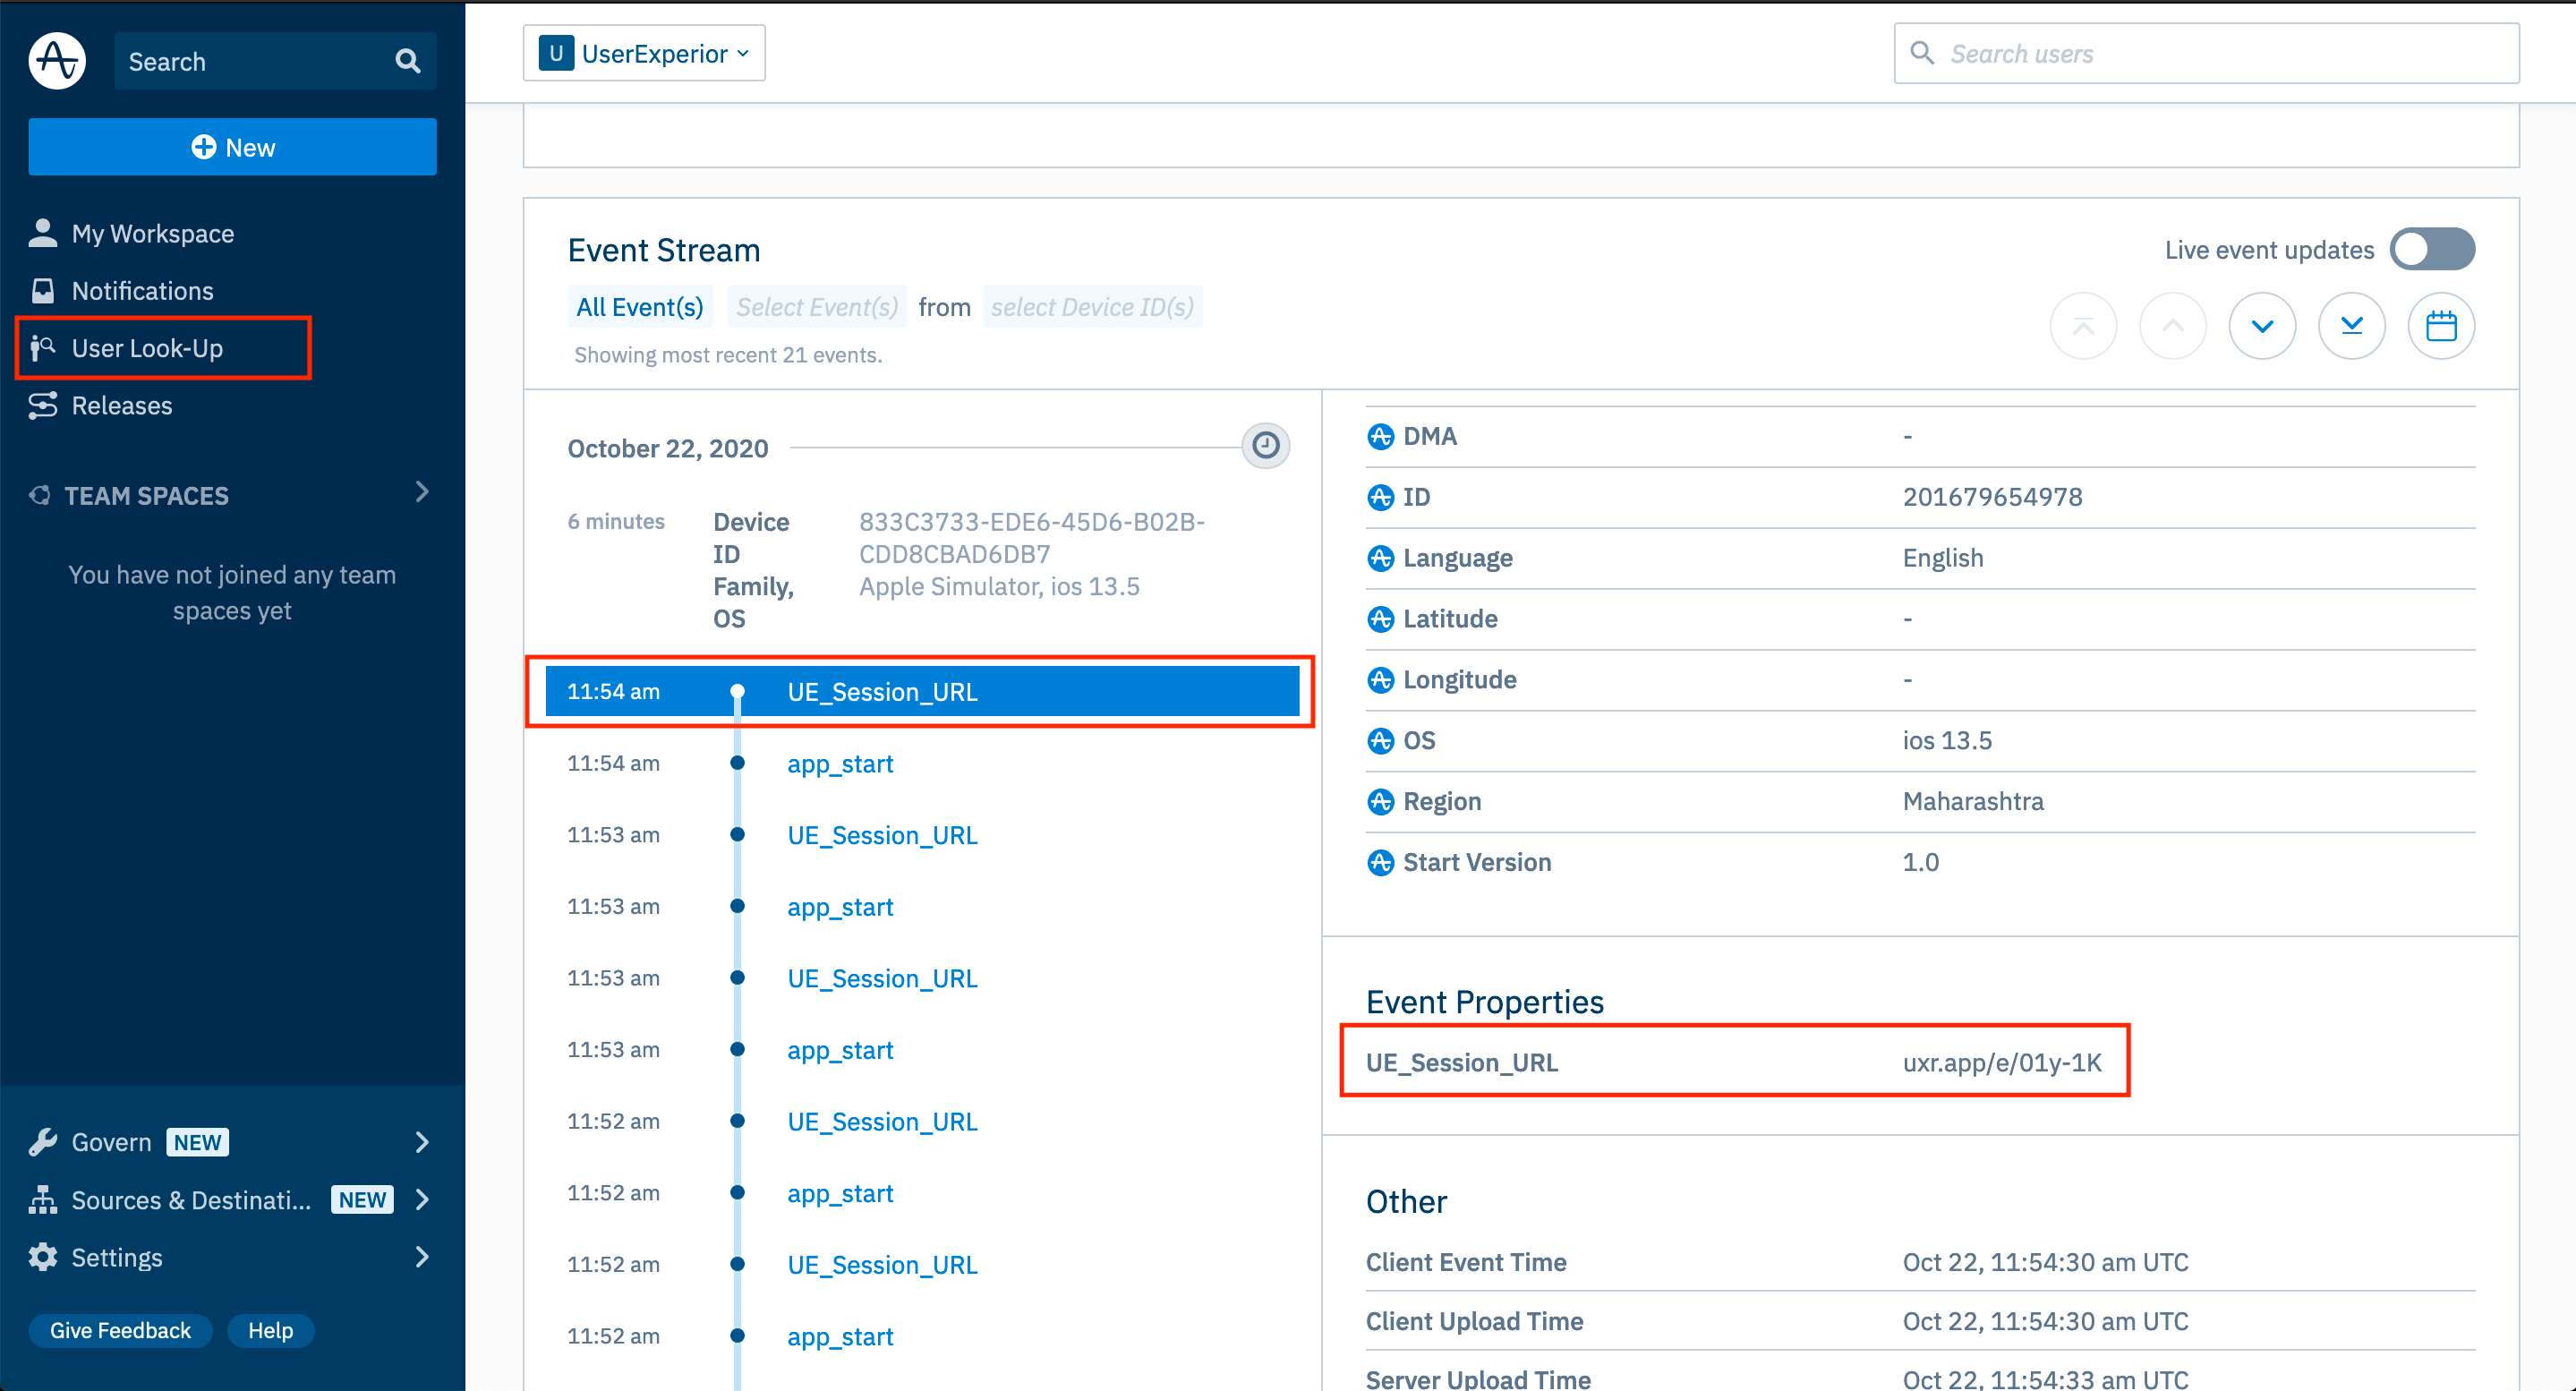Select User Look-Up in the sidebar
This screenshot has height=1391, width=2576.
pos(147,348)
